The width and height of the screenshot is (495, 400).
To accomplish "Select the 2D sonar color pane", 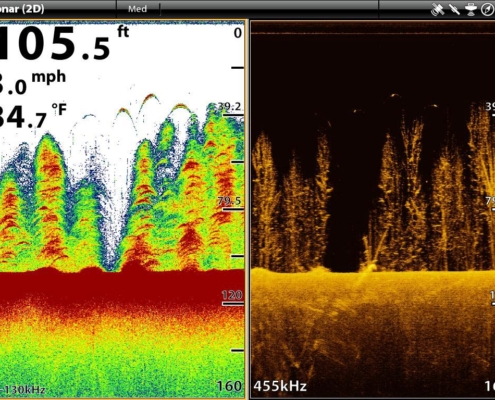I will [123, 209].
